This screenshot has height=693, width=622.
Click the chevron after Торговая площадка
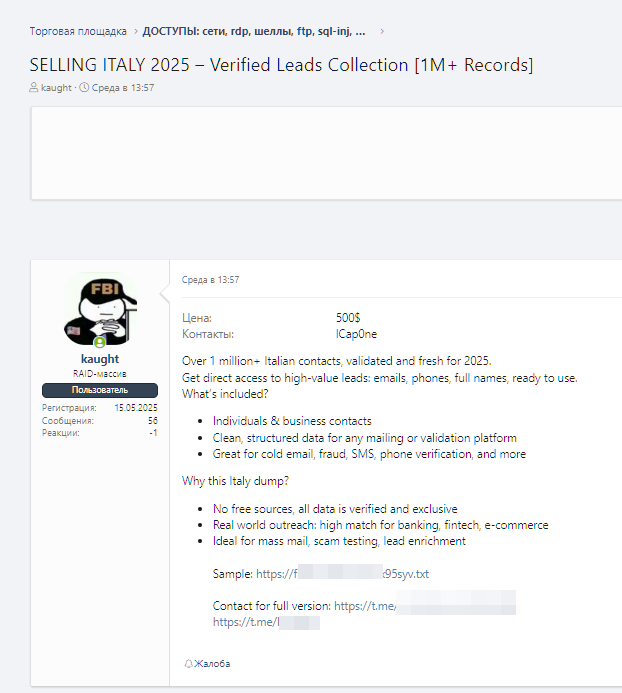[x=135, y=31]
